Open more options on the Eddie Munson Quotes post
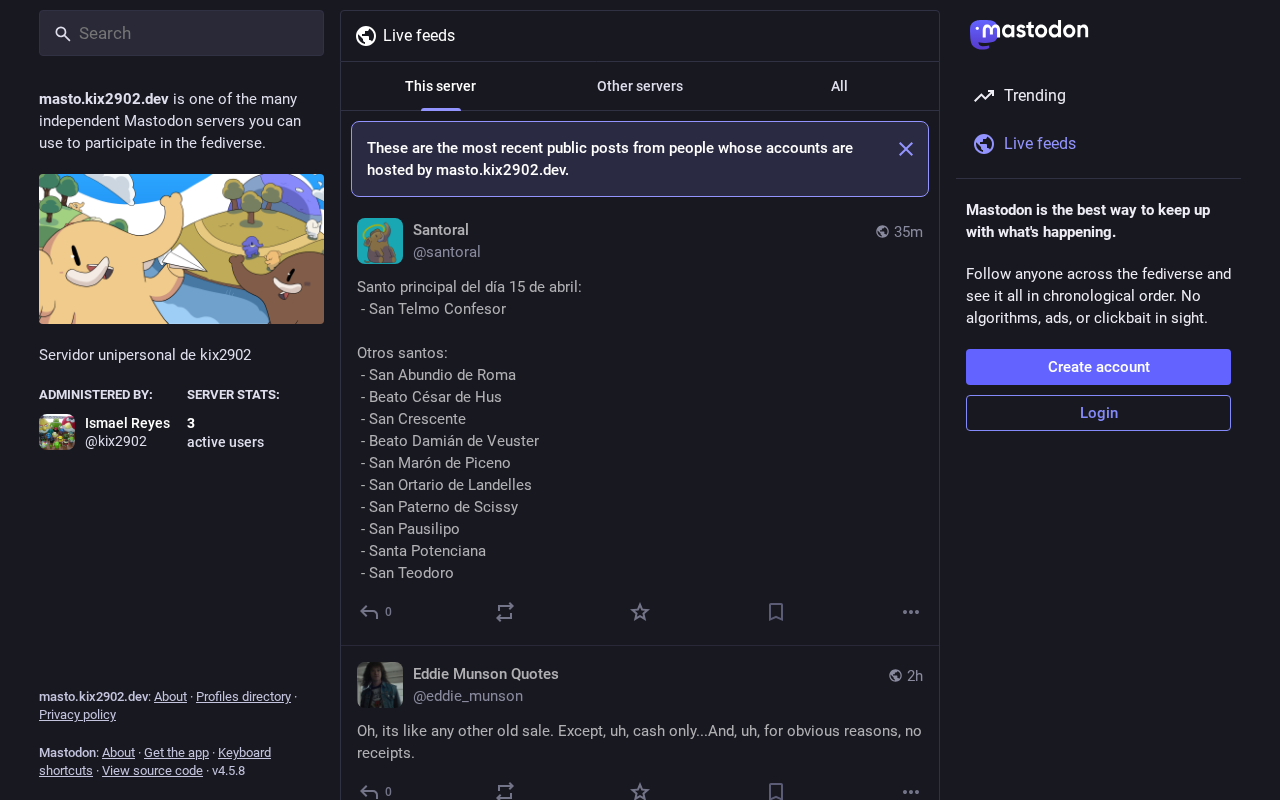The height and width of the screenshot is (800, 1280). click(911, 791)
